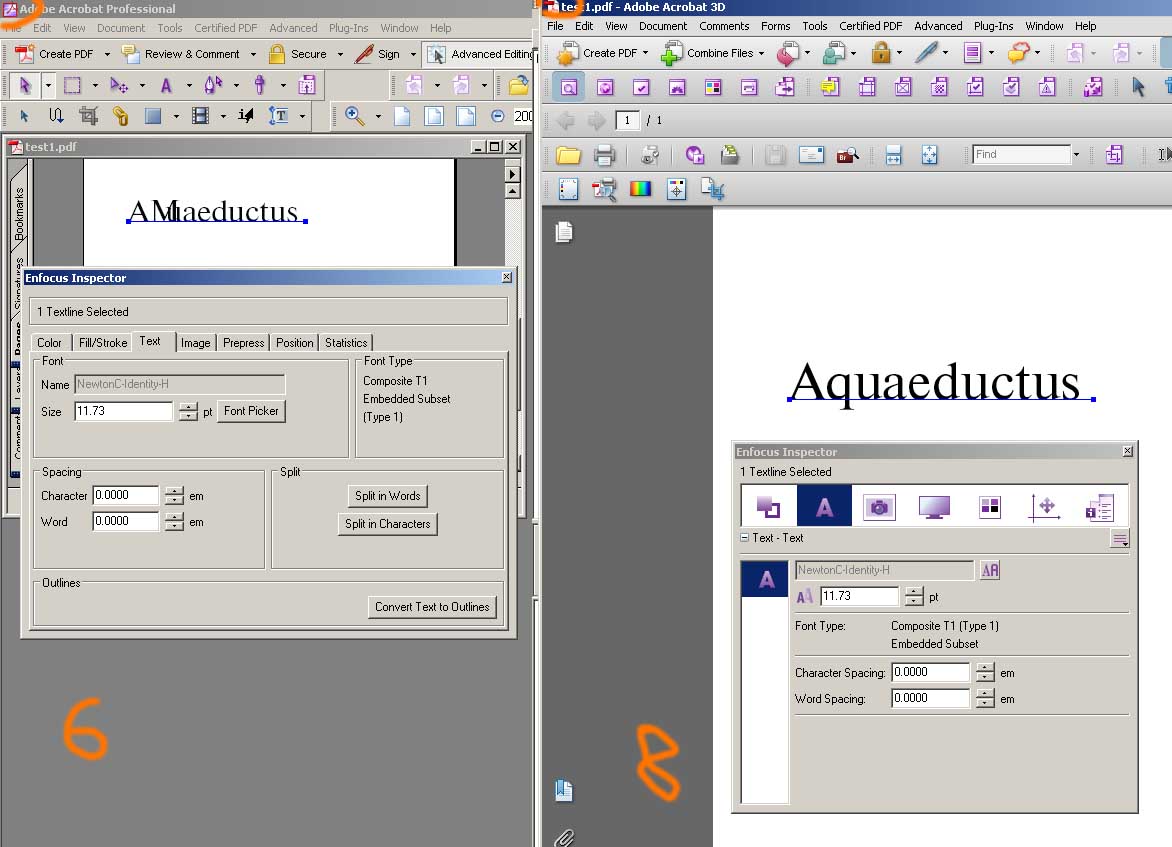Select the monitor Prepress category in right Inspector
The width and height of the screenshot is (1172, 847).
(934, 507)
